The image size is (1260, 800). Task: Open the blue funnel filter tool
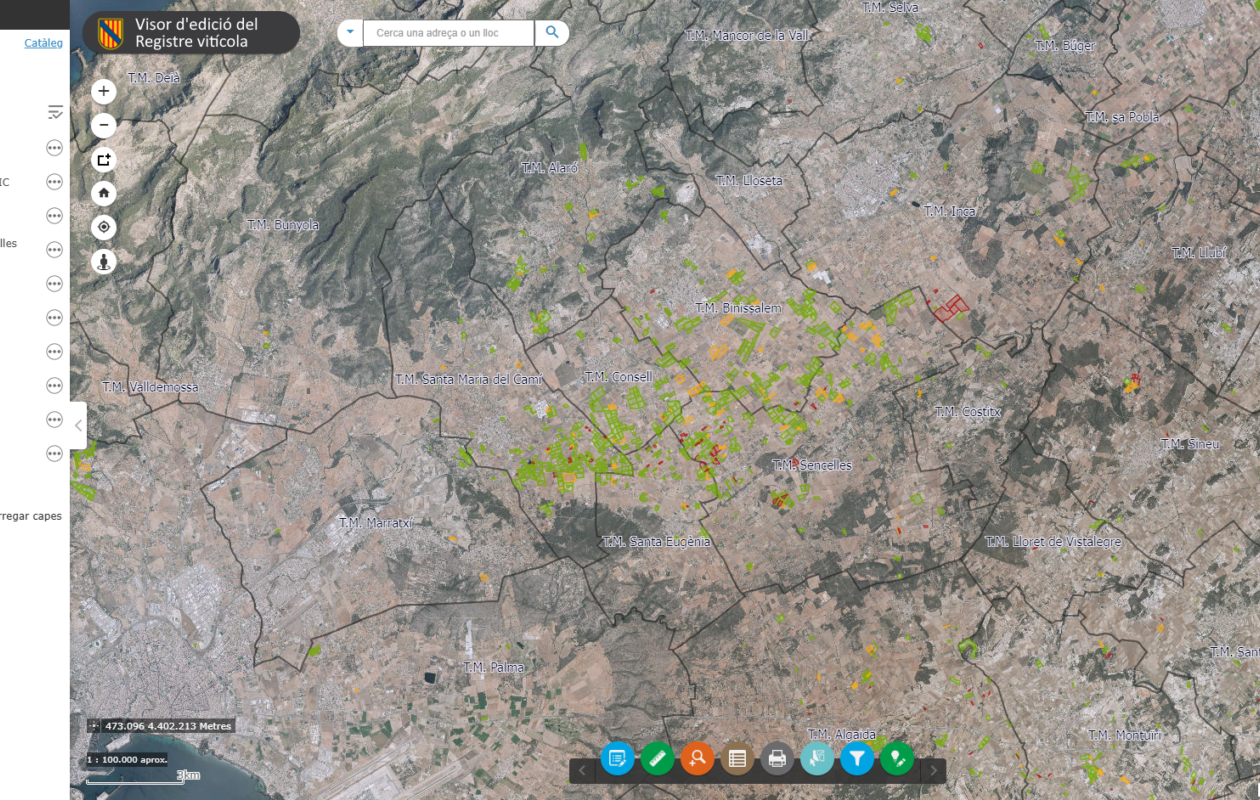pos(857,759)
